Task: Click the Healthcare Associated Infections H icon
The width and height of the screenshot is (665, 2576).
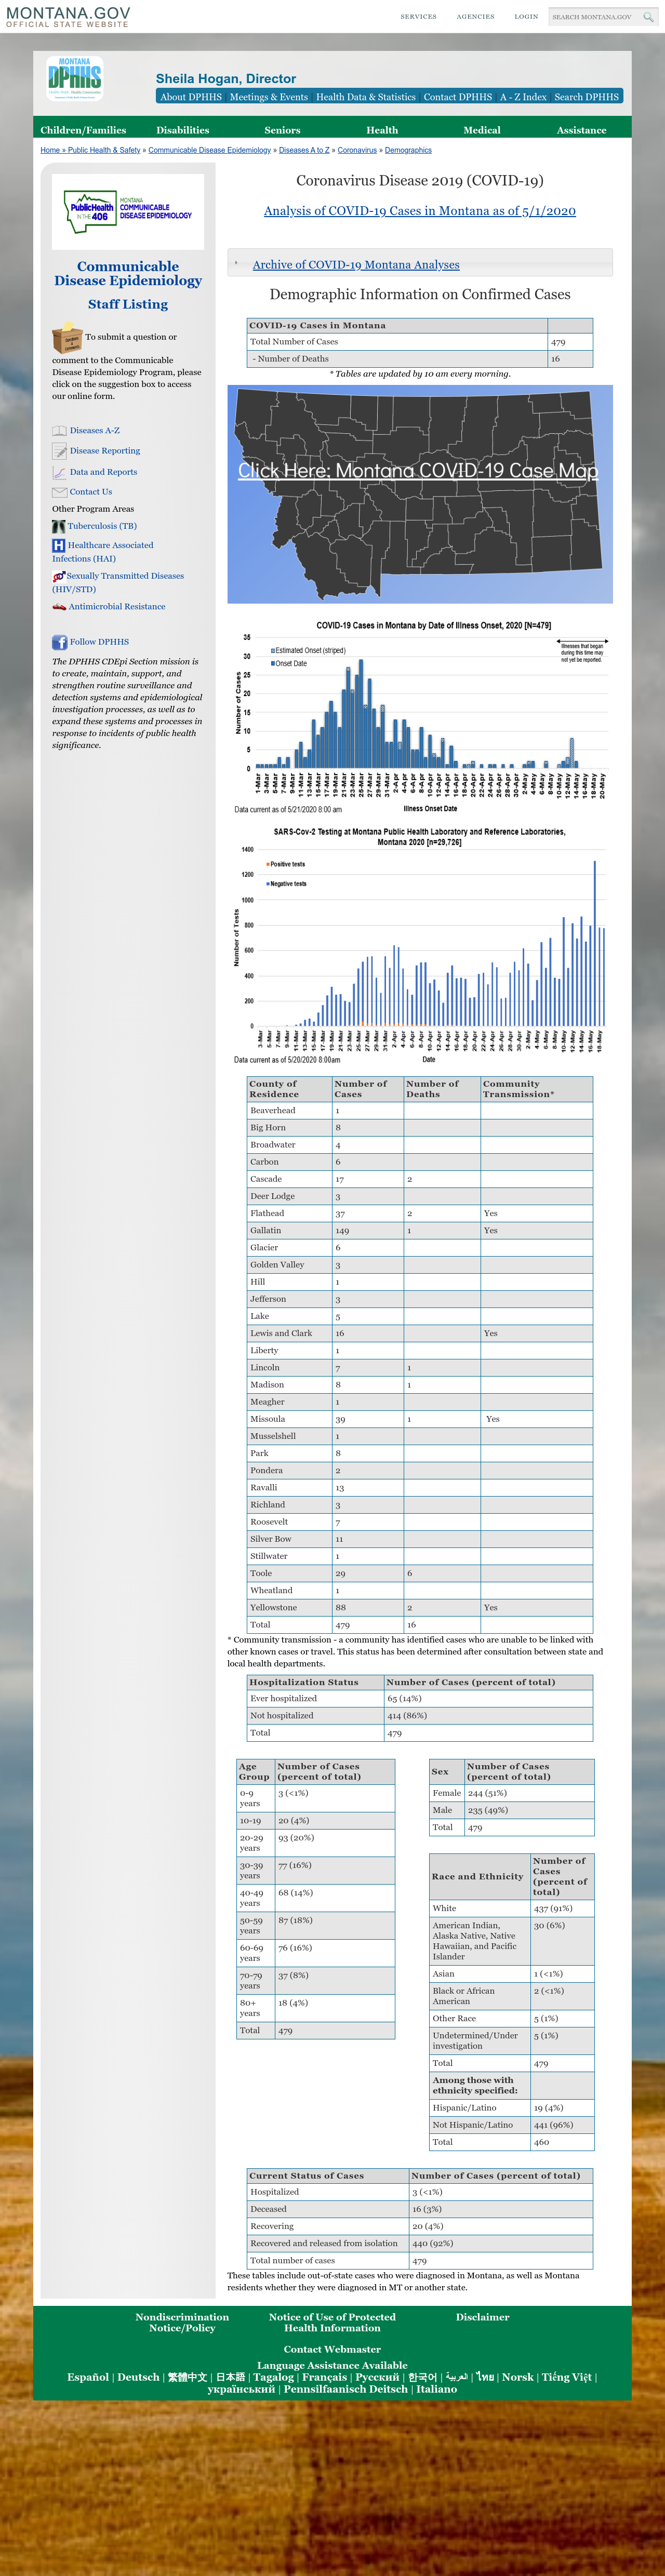Action: (x=58, y=545)
